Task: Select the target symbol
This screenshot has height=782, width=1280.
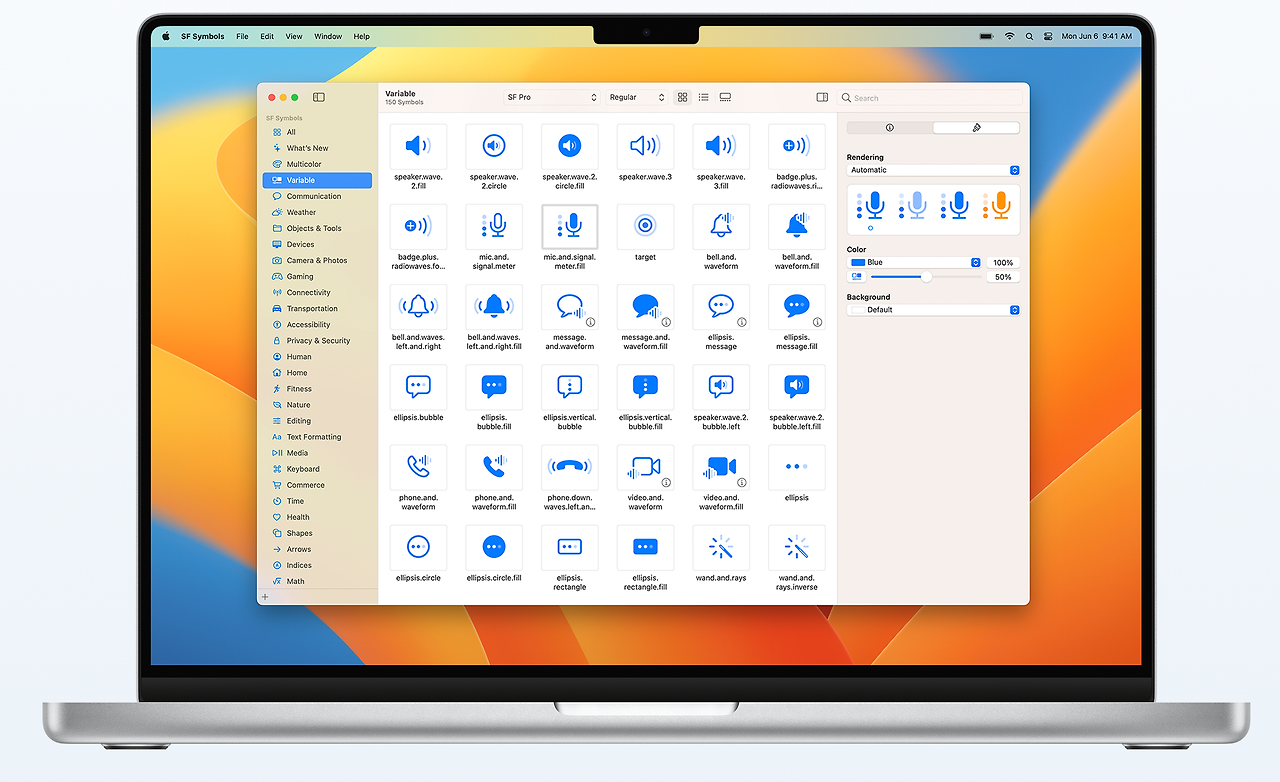Action: pyautogui.click(x=645, y=226)
